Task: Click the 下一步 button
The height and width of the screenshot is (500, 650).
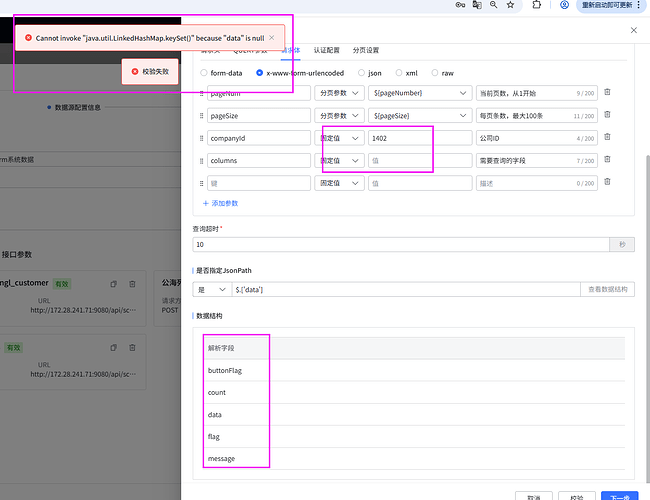Action: point(620,497)
